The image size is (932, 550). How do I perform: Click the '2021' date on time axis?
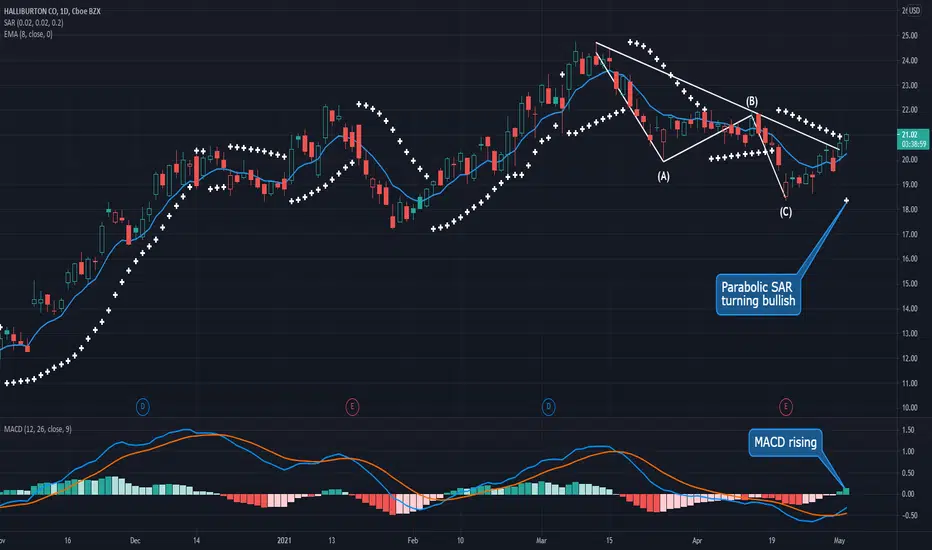coord(284,540)
